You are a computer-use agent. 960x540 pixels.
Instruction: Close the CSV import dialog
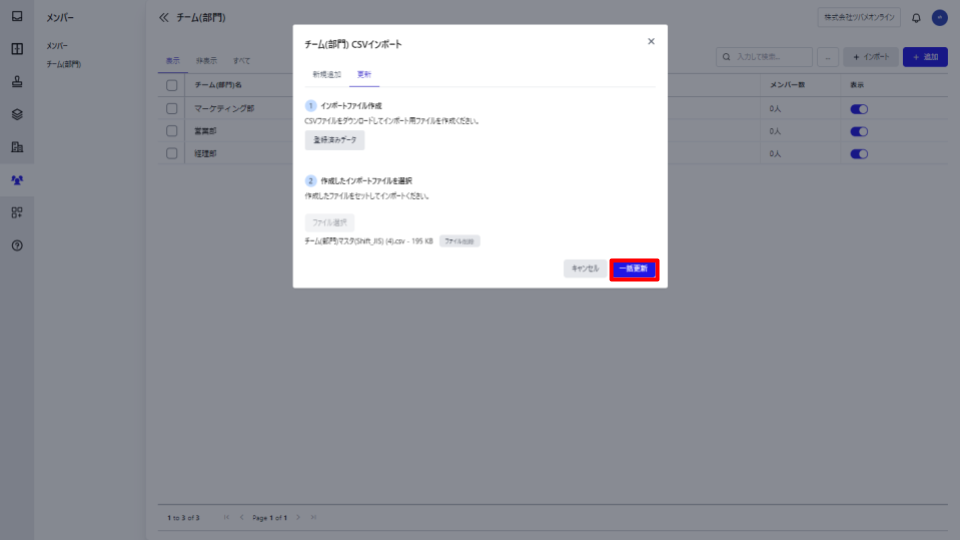point(651,42)
